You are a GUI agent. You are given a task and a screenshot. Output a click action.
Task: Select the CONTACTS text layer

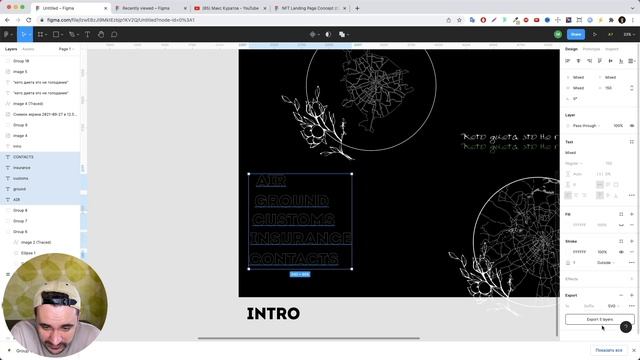pyautogui.click(x=40, y=157)
